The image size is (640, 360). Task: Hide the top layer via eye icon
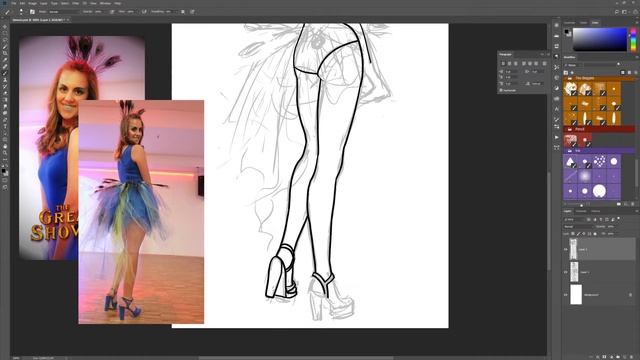(x=566, y=249)
